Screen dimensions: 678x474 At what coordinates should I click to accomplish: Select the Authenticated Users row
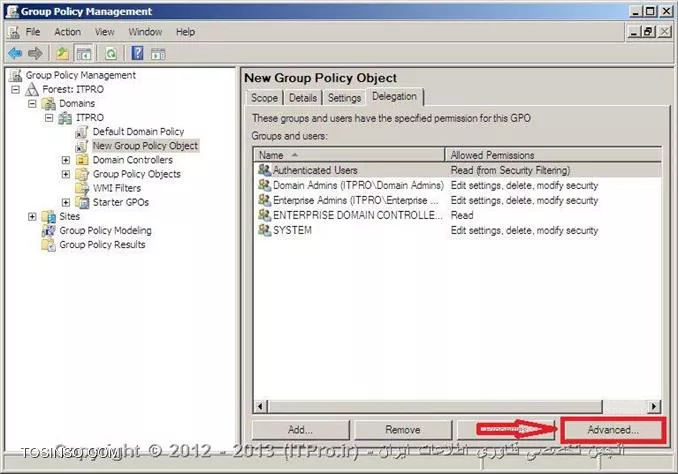pyautogui.click(x=457, y=170)
